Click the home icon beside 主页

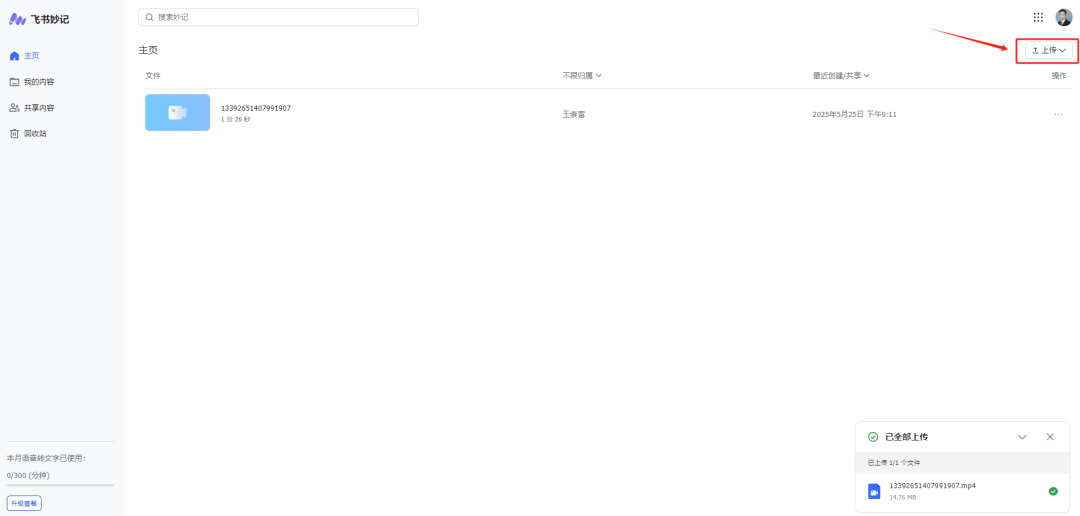pyautogui.click(x=14, y=56)
